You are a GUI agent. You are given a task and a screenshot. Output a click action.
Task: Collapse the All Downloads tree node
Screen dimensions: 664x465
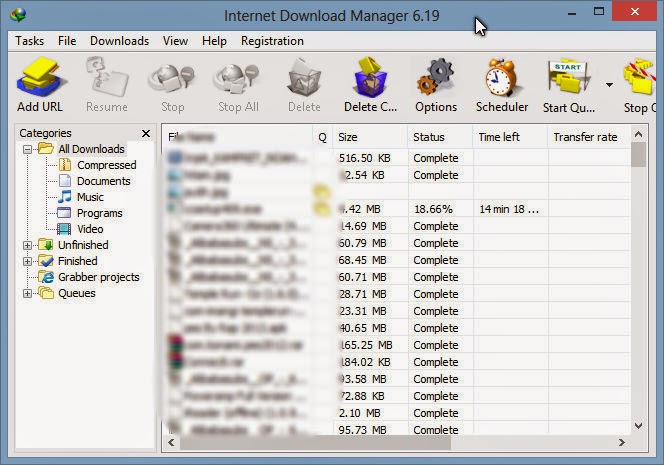click(x=28, y=149)
